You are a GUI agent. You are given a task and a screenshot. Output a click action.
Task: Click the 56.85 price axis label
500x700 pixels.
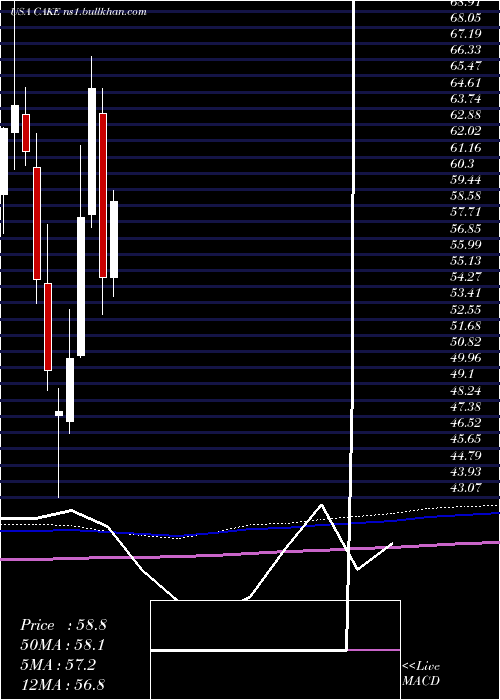click(x=466, y=228)
